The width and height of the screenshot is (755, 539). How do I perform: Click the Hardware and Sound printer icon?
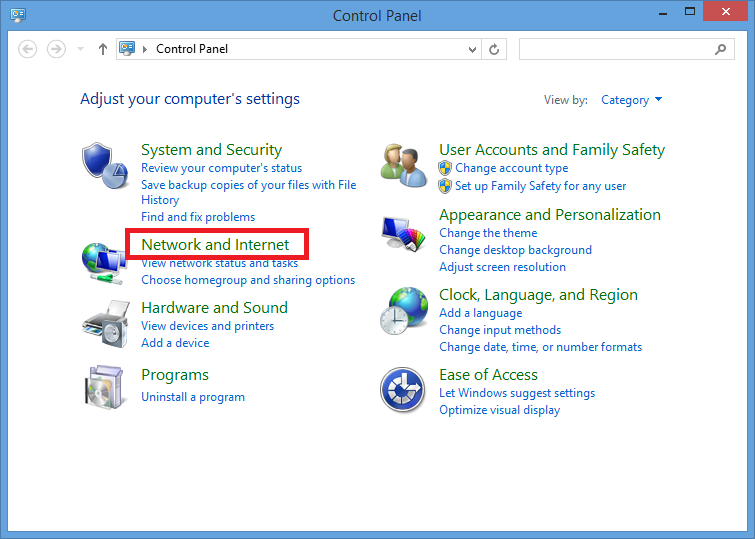point(106,324)
